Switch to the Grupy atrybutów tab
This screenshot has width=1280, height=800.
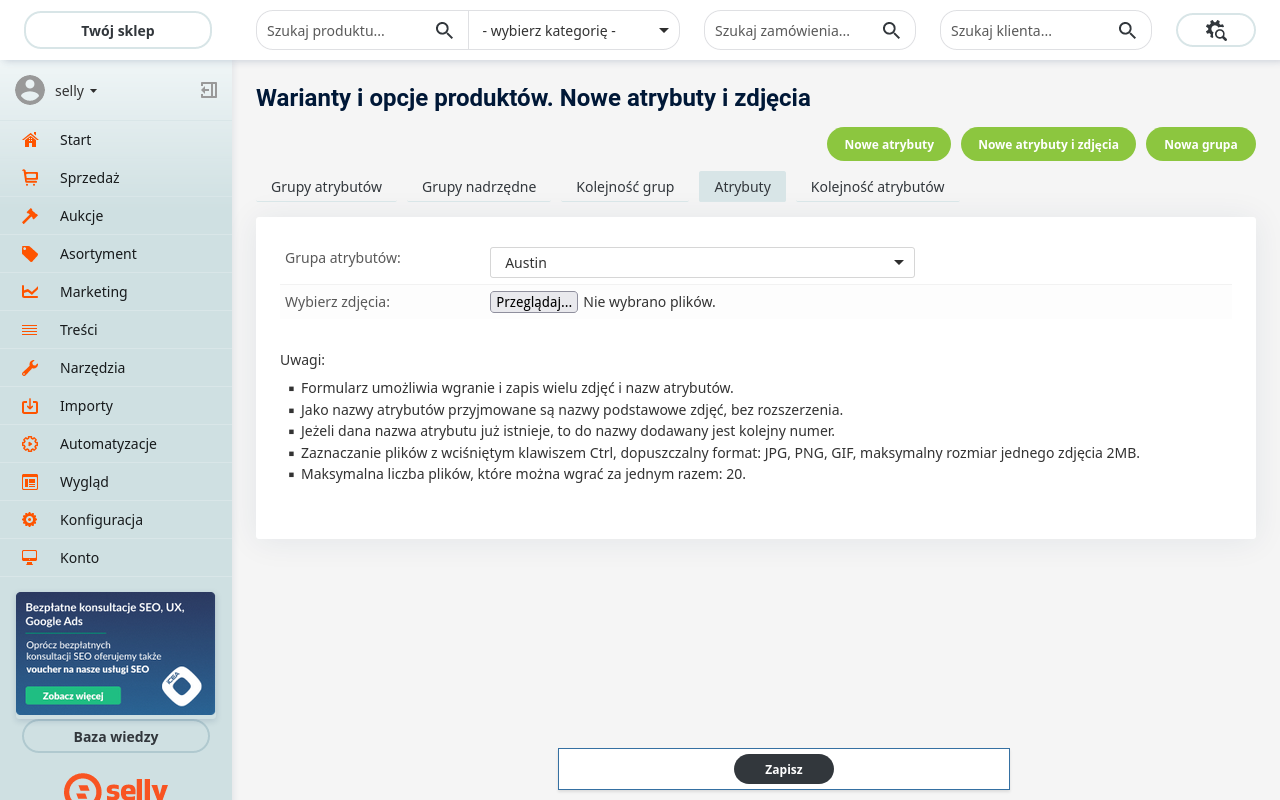[x=326, y=187]
